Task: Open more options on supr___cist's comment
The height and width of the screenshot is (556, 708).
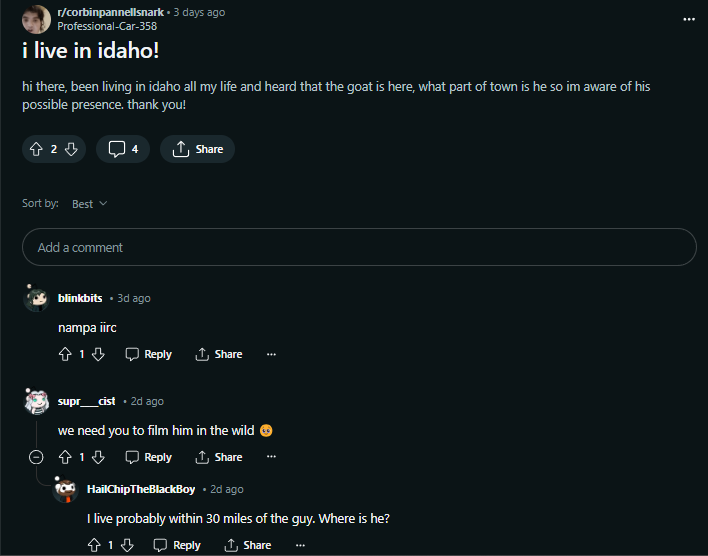Action: [x=271, y=457]
